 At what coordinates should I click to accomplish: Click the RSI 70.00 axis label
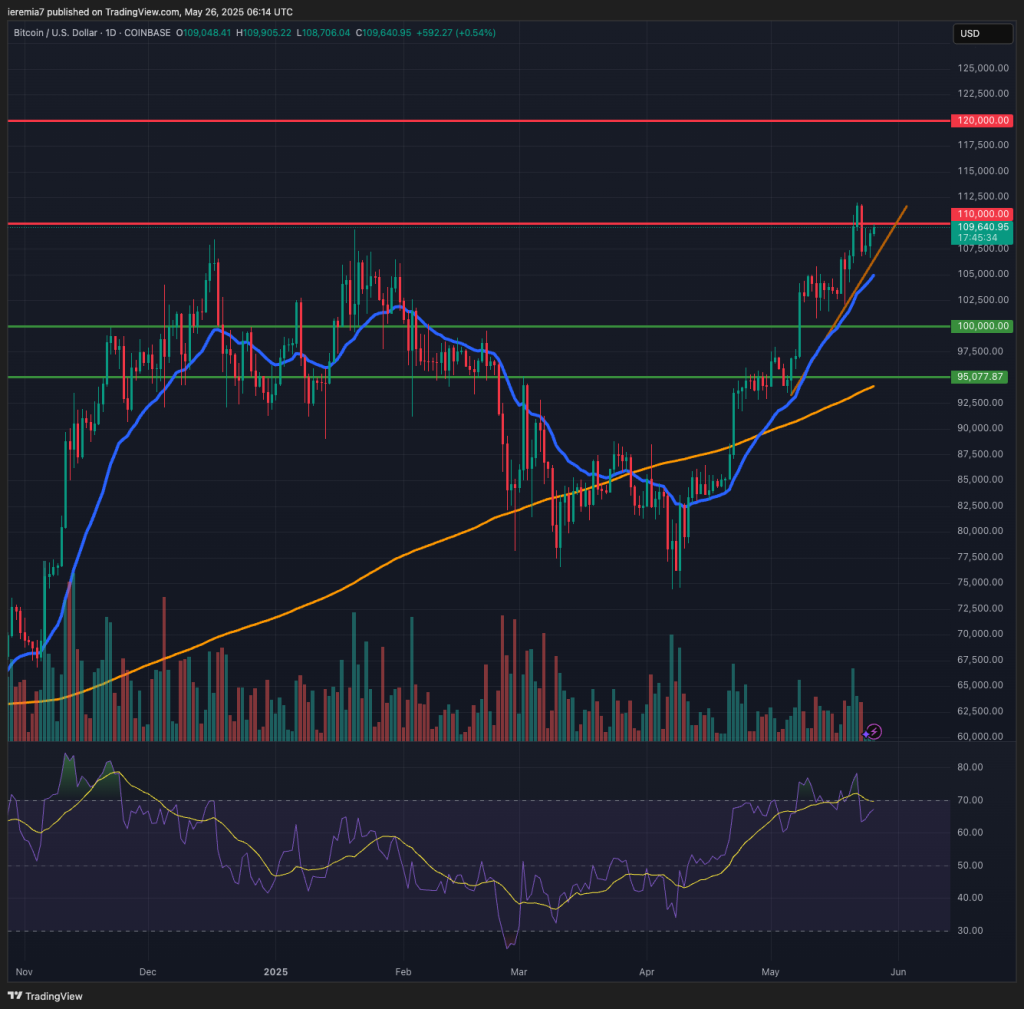(970, 800)
